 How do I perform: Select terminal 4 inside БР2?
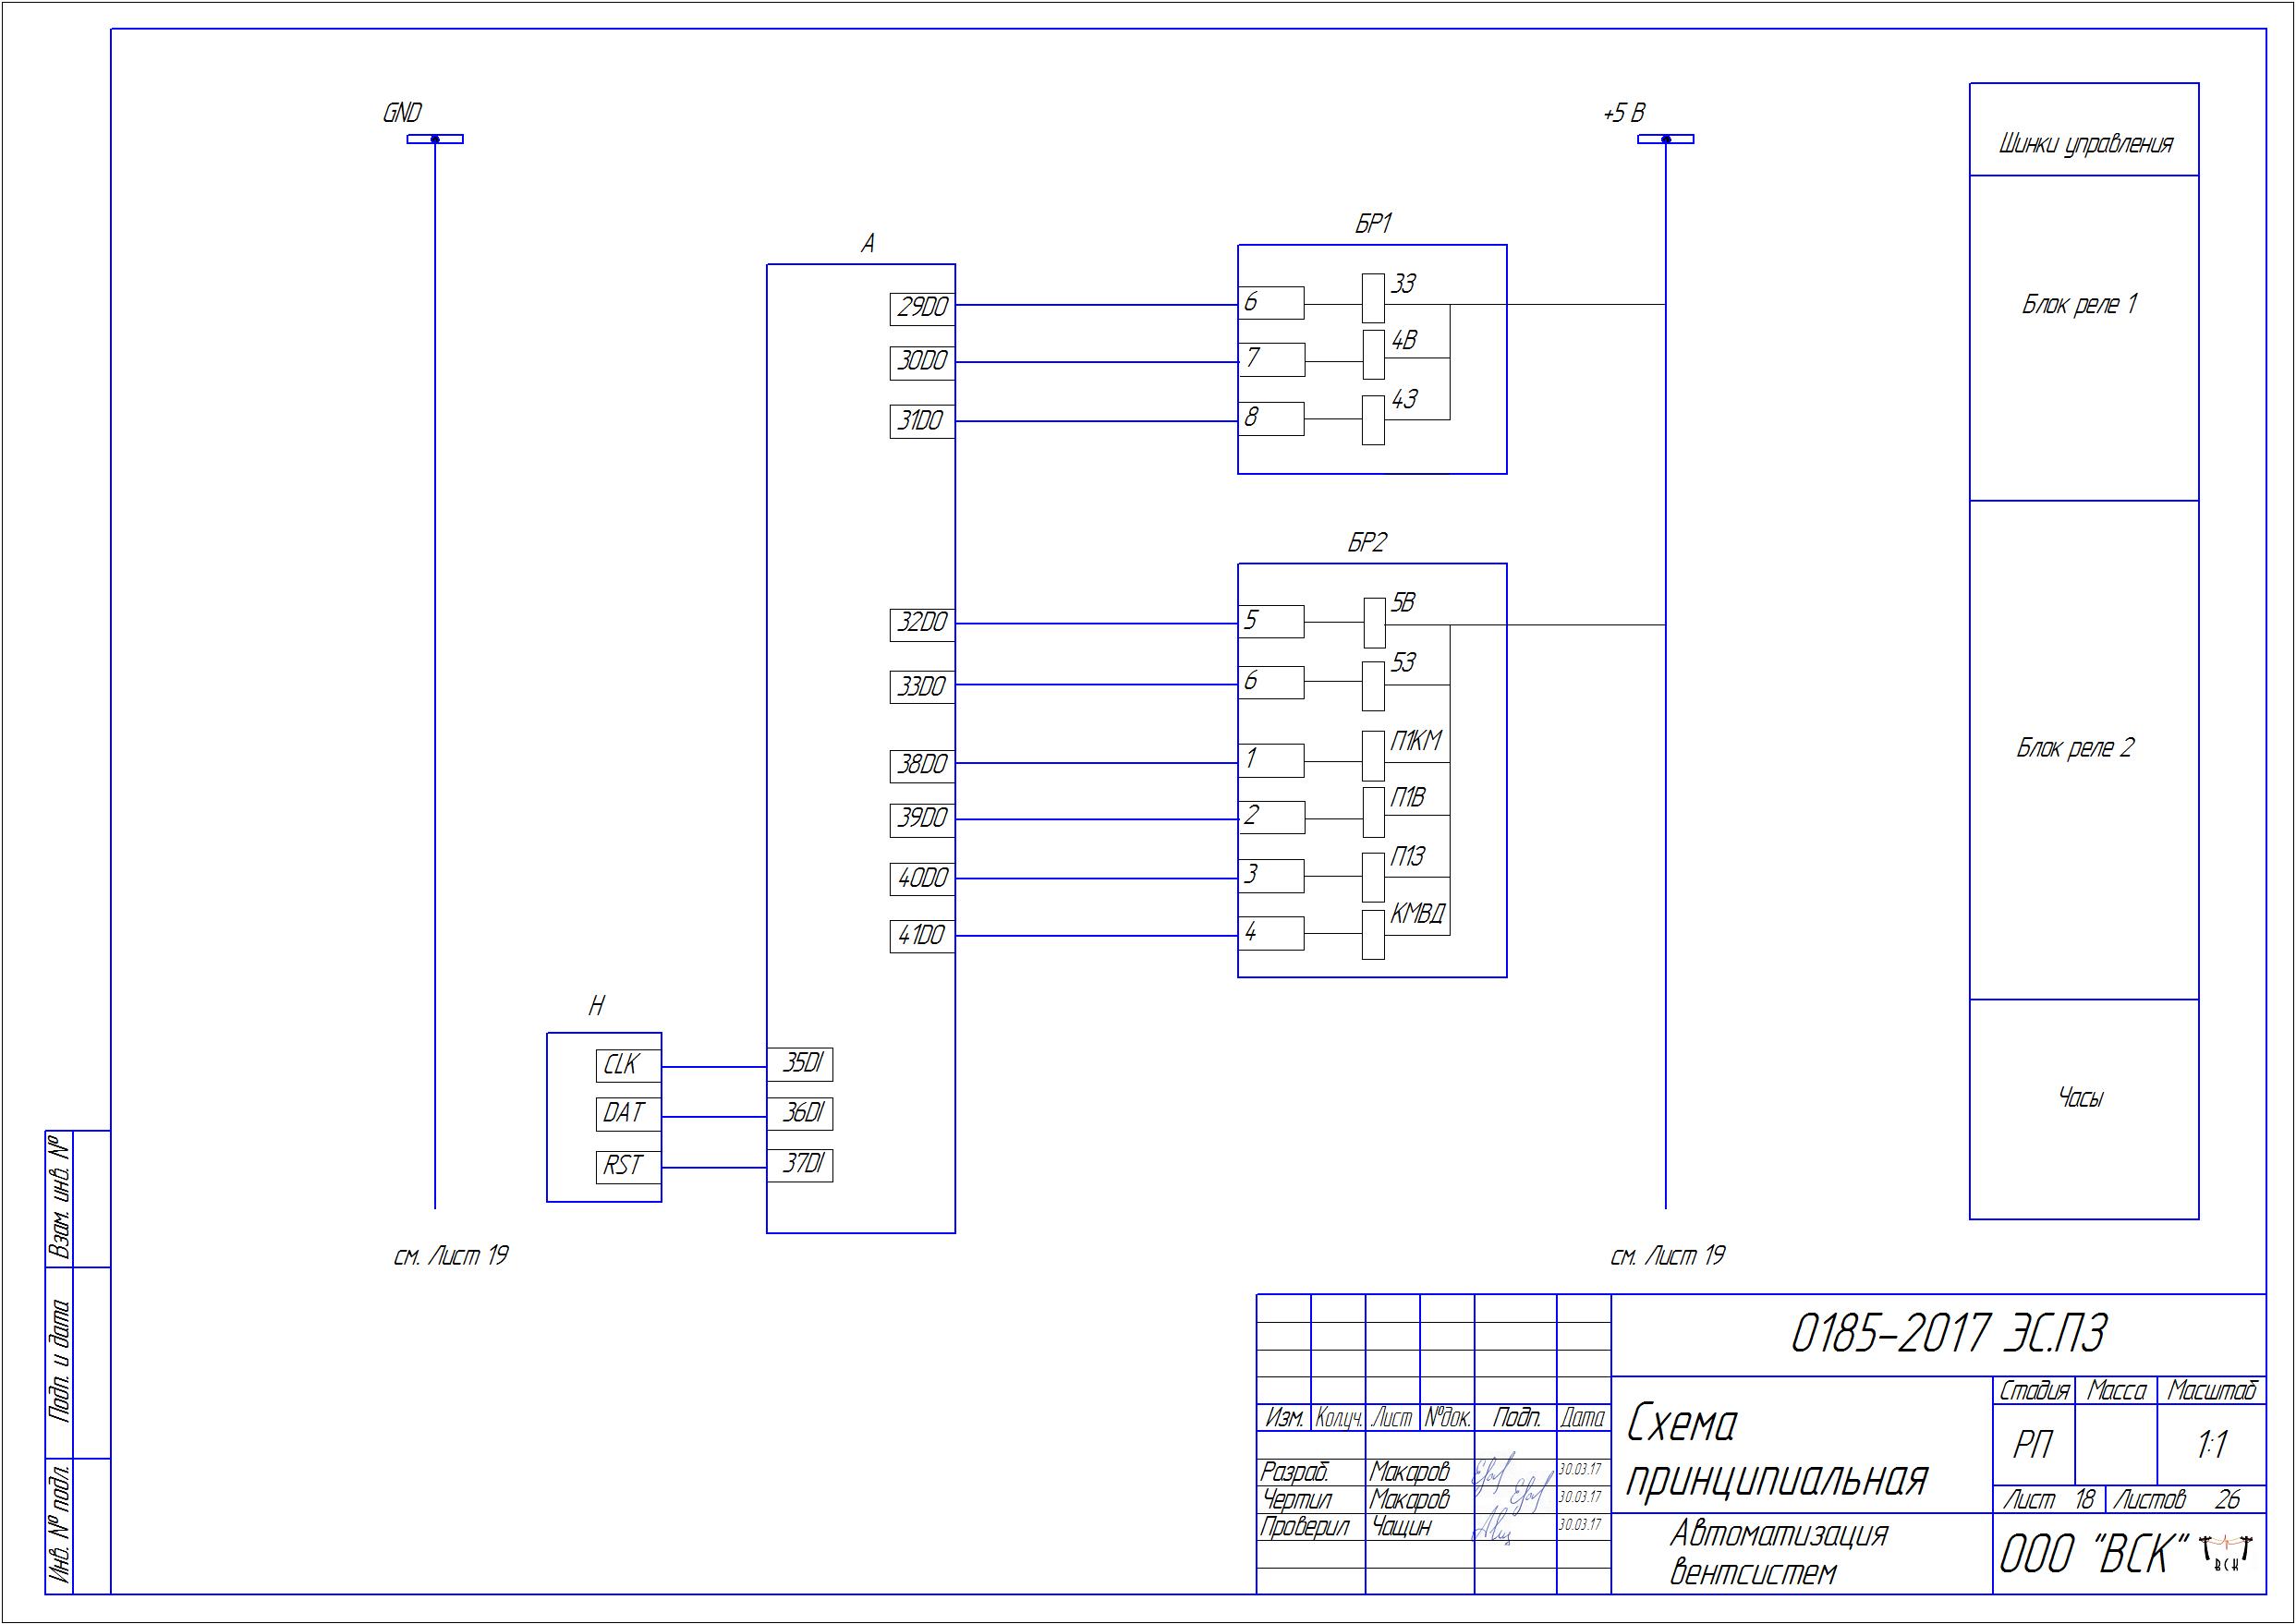1271,934
